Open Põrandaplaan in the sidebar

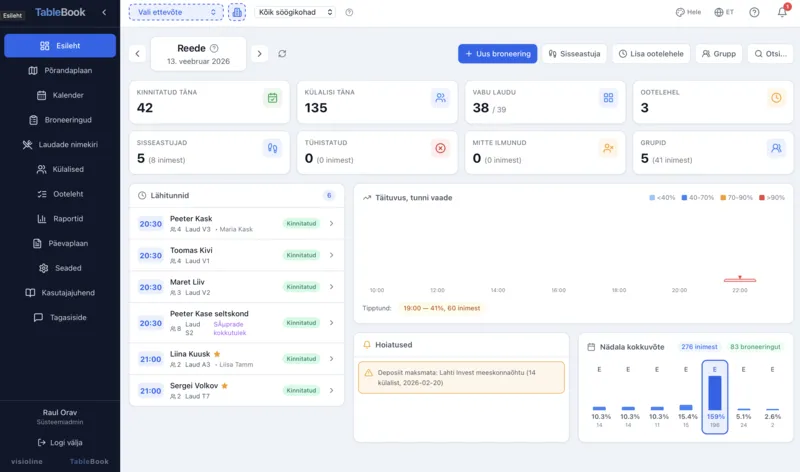60,71
